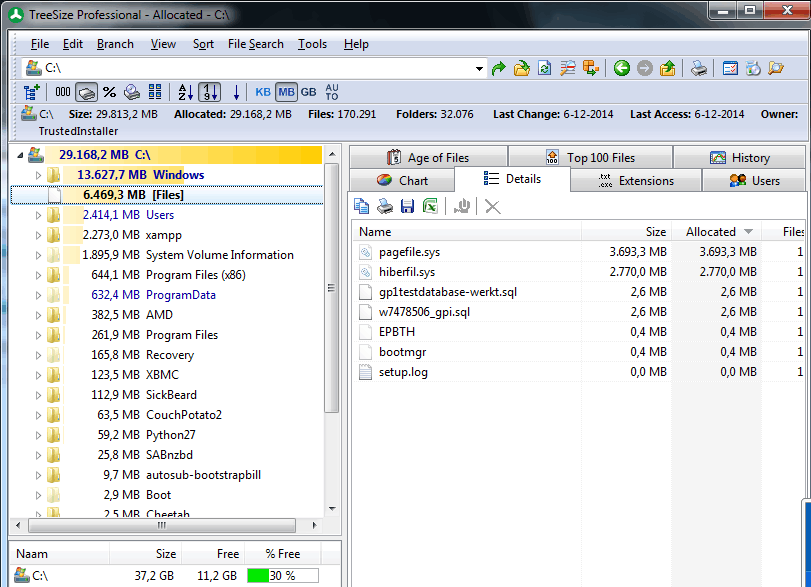The image size is (811, 587).
Task: Copy details list with copy icon
Action: tap(362, 206)
